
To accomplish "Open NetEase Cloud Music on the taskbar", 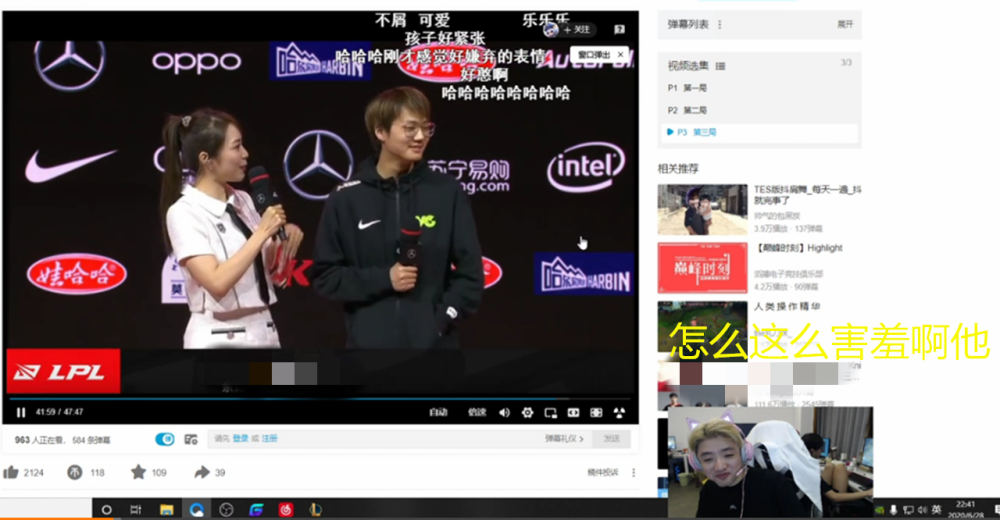I will [286, 509].
